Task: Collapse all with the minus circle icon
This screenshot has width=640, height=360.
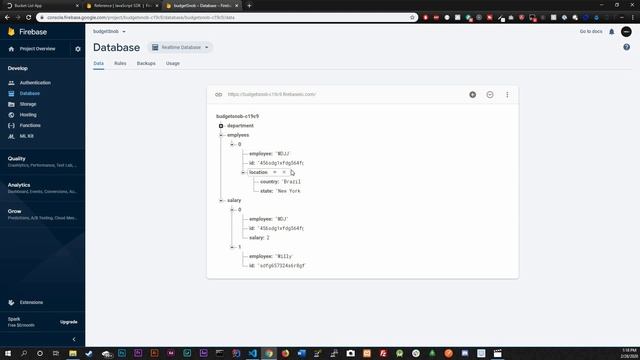Action: point(490,95)
